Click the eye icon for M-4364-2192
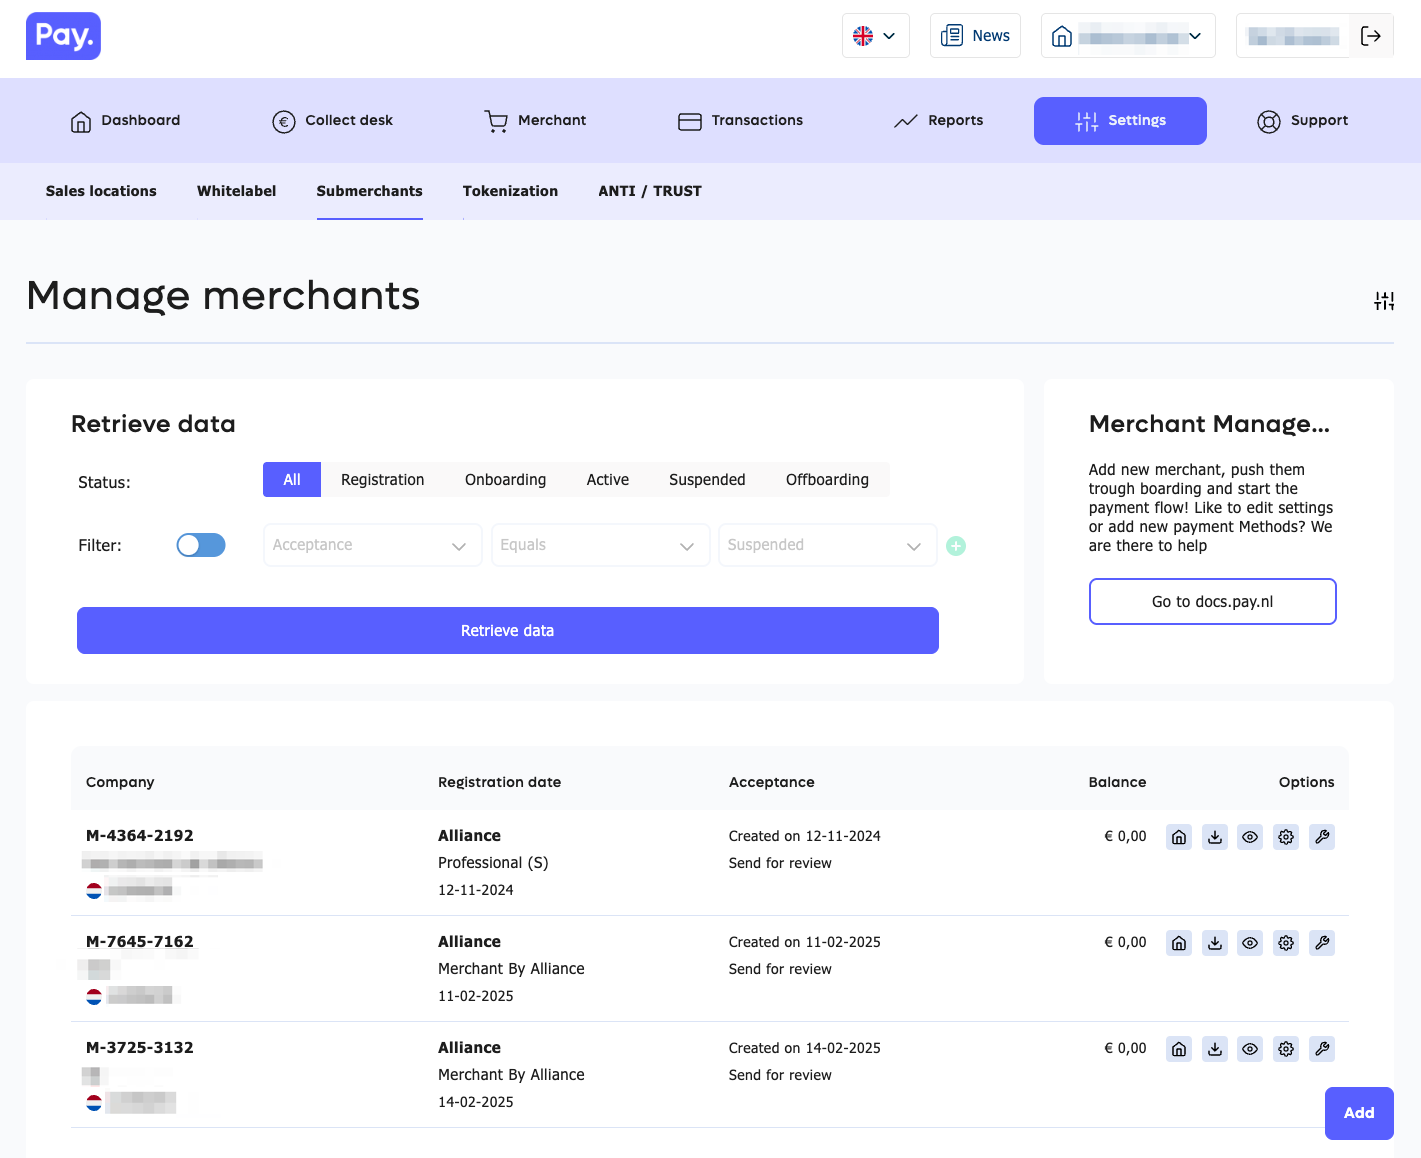Screen dimensions: 1421x1158 pyautogui.click(x=1250, y=837)
